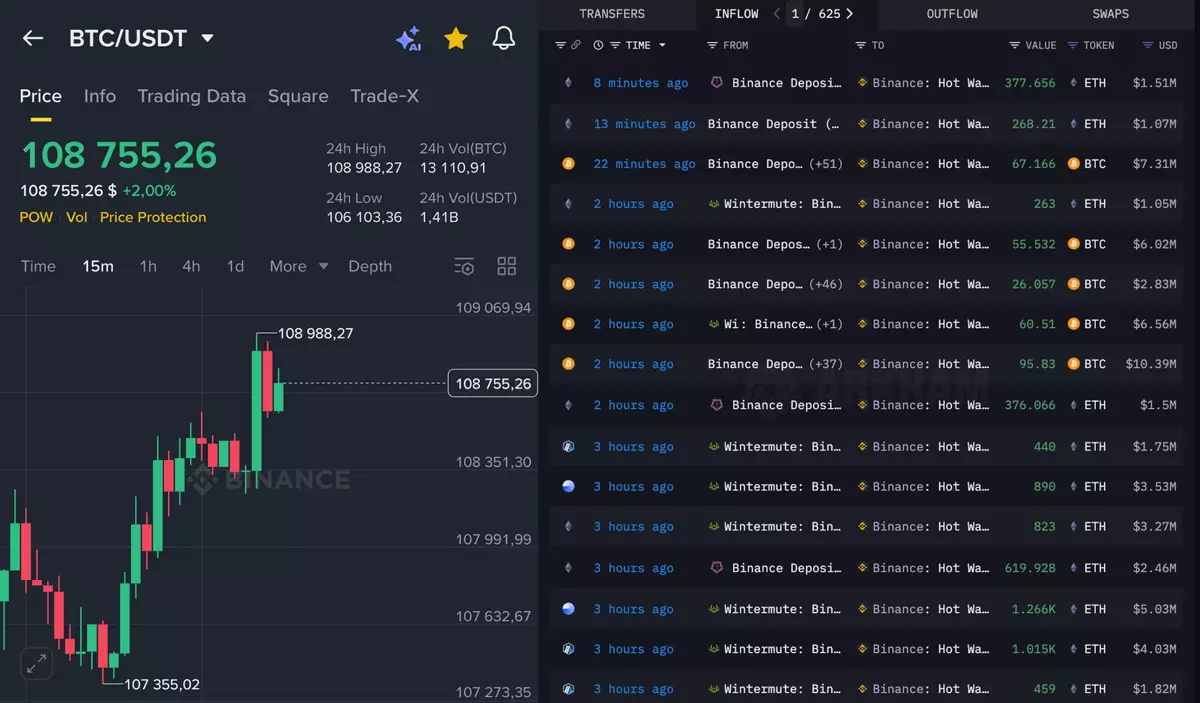Open price alerts bell icon

(504, 39)
